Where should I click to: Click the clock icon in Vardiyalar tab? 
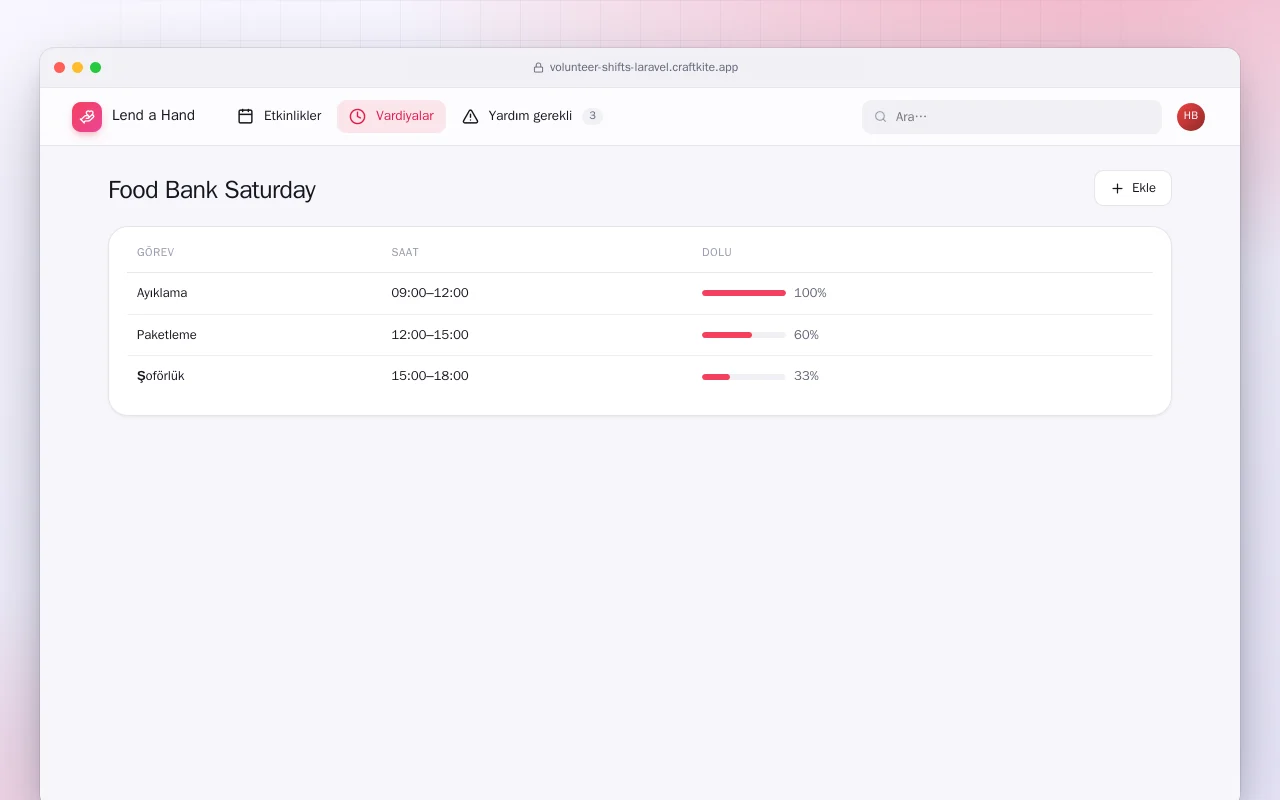[357, 116]
